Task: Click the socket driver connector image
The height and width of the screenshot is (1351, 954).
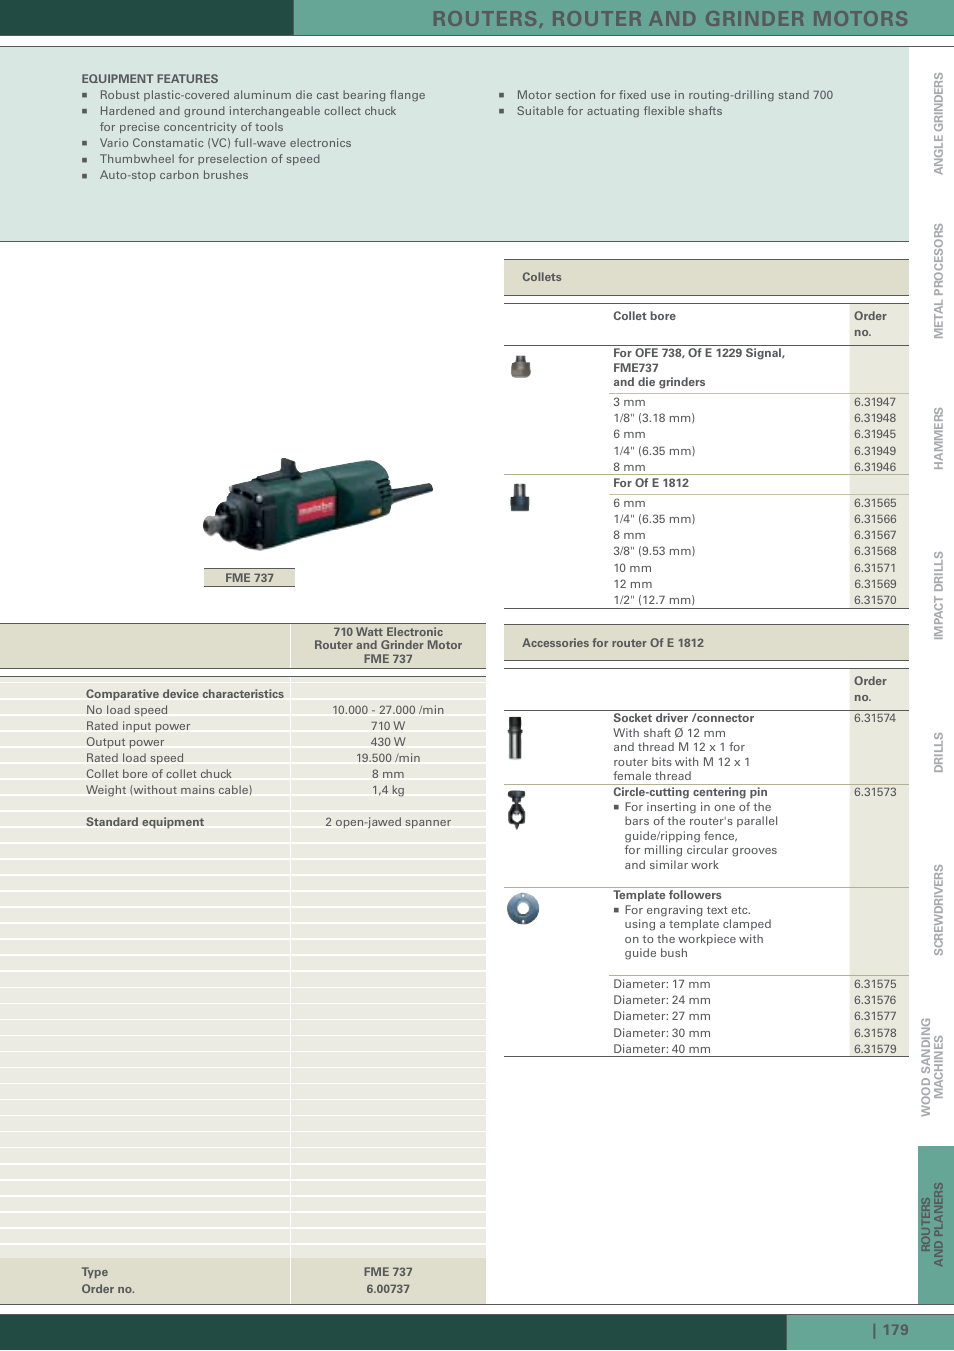Action: pos(515,738)
